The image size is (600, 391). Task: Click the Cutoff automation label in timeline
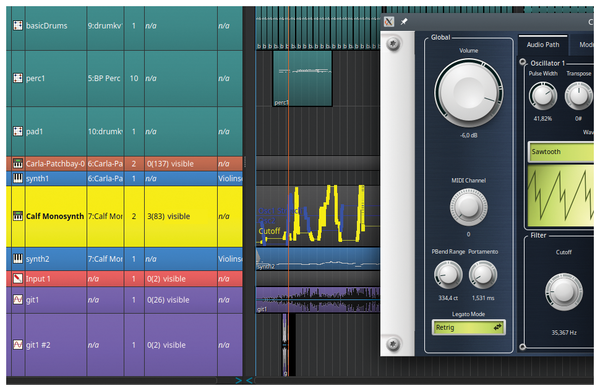click(x=269, y=231)
